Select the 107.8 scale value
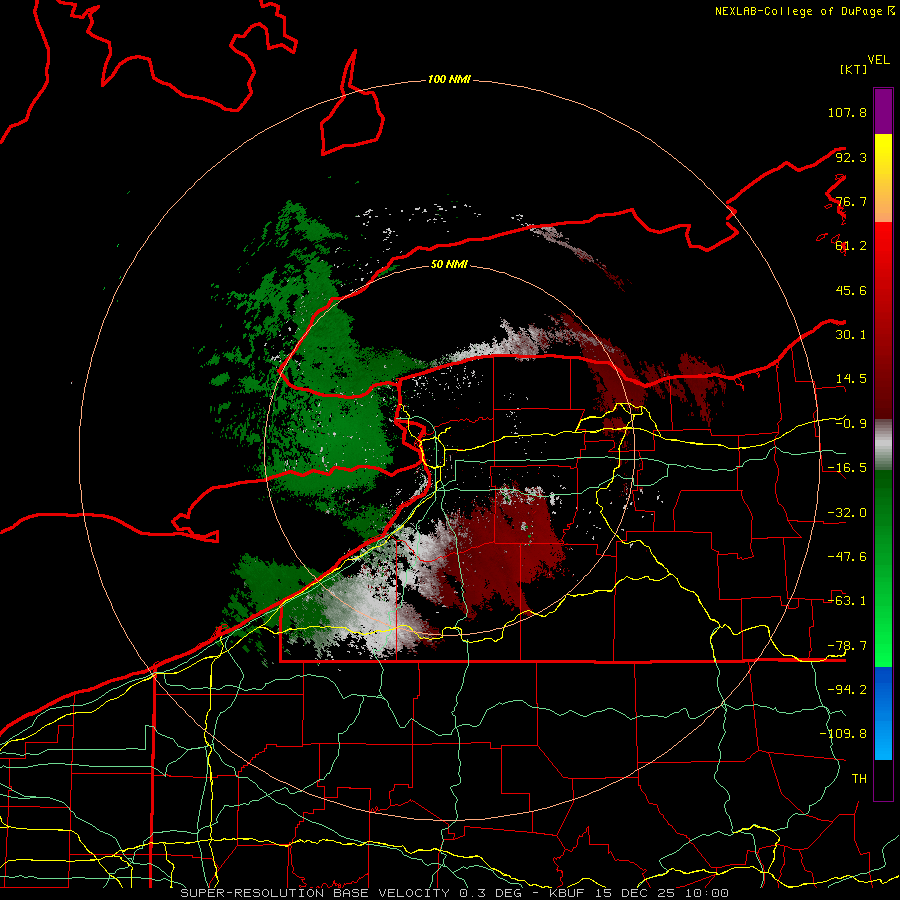900x900 pixels. pos(847,112)
